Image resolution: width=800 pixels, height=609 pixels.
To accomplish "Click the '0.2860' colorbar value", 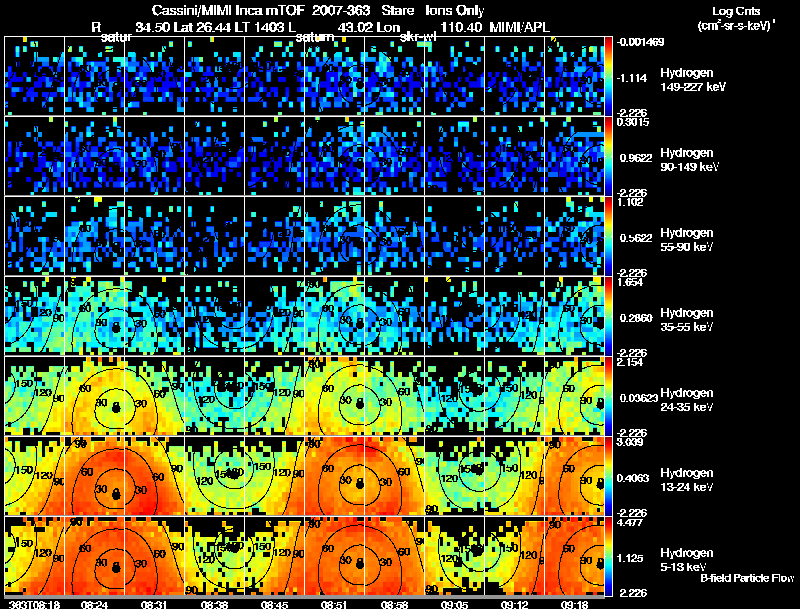I will coord(636,318).
